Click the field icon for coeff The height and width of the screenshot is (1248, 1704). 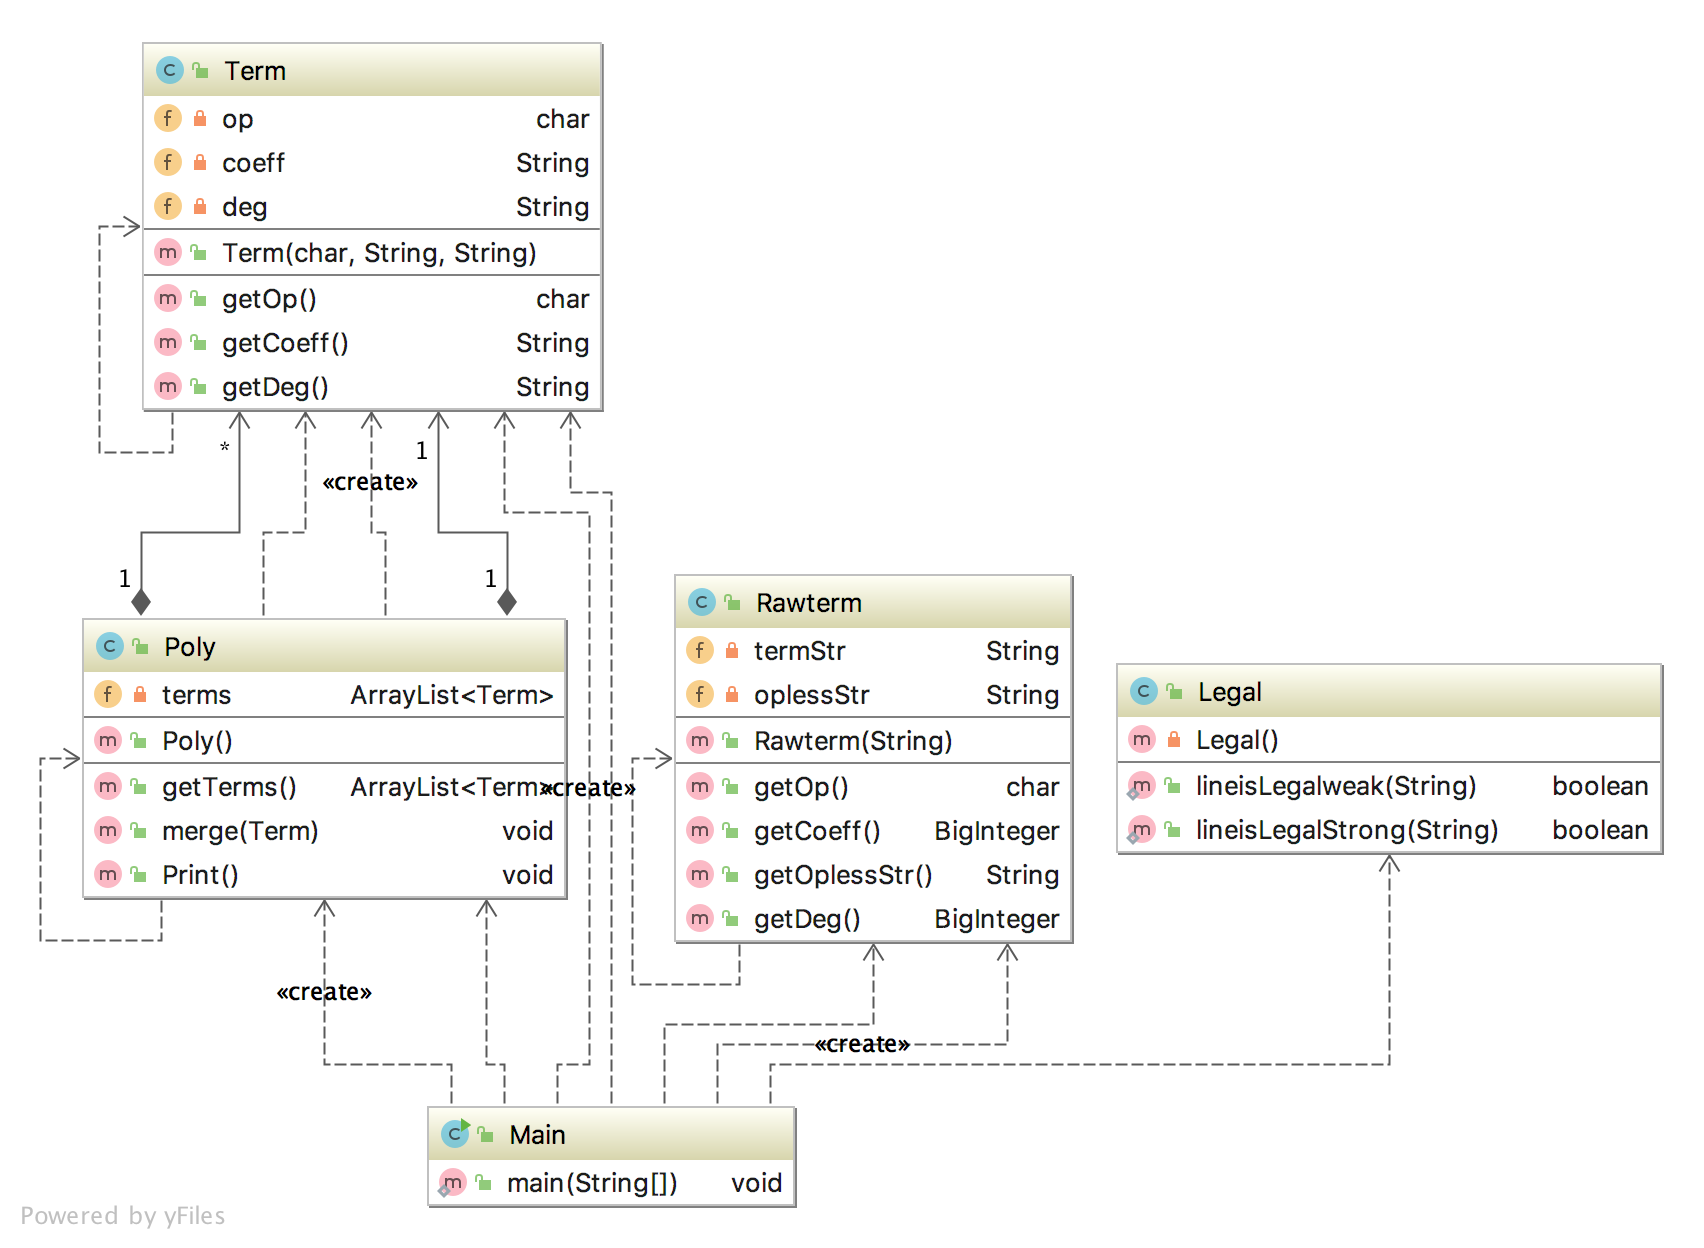point(167,162)
